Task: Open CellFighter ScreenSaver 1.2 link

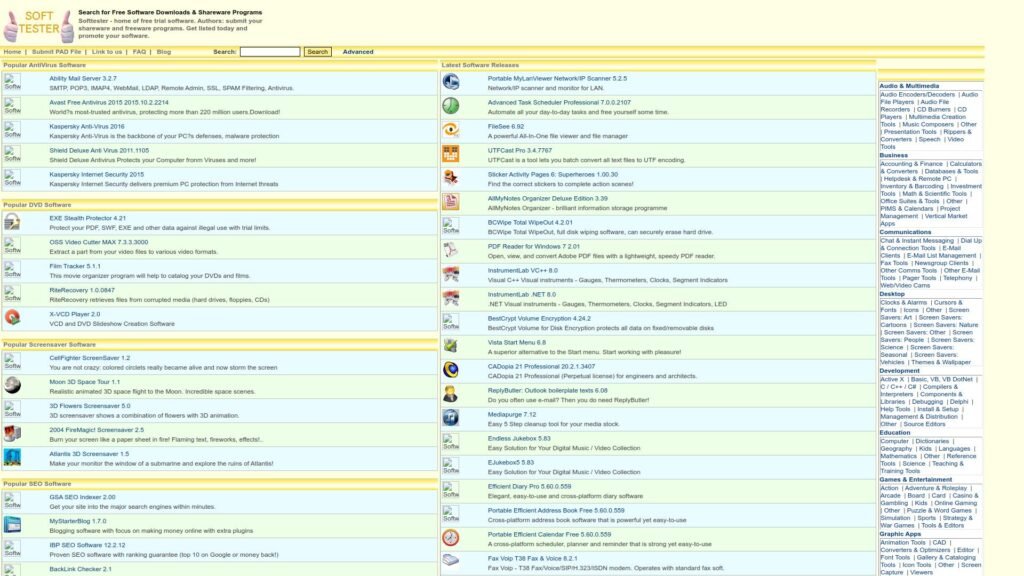Action: (90, 358)
